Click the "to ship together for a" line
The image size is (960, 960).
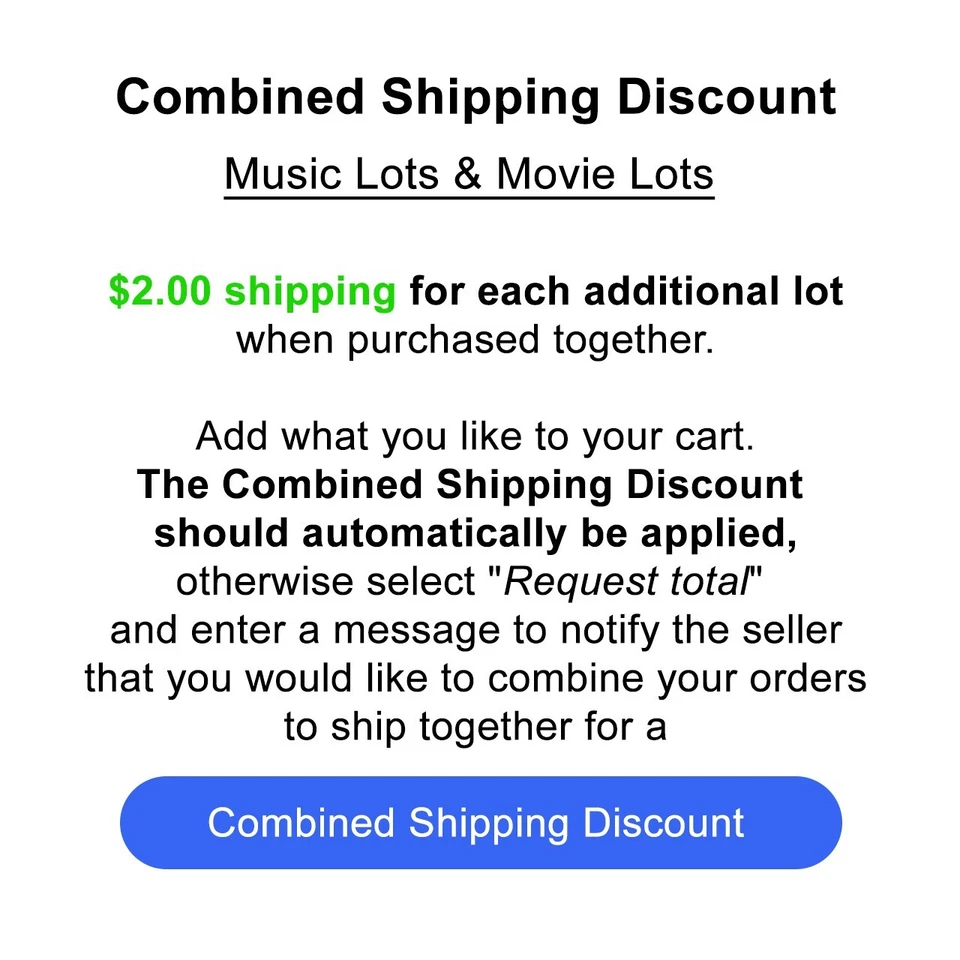coord(476,726)
